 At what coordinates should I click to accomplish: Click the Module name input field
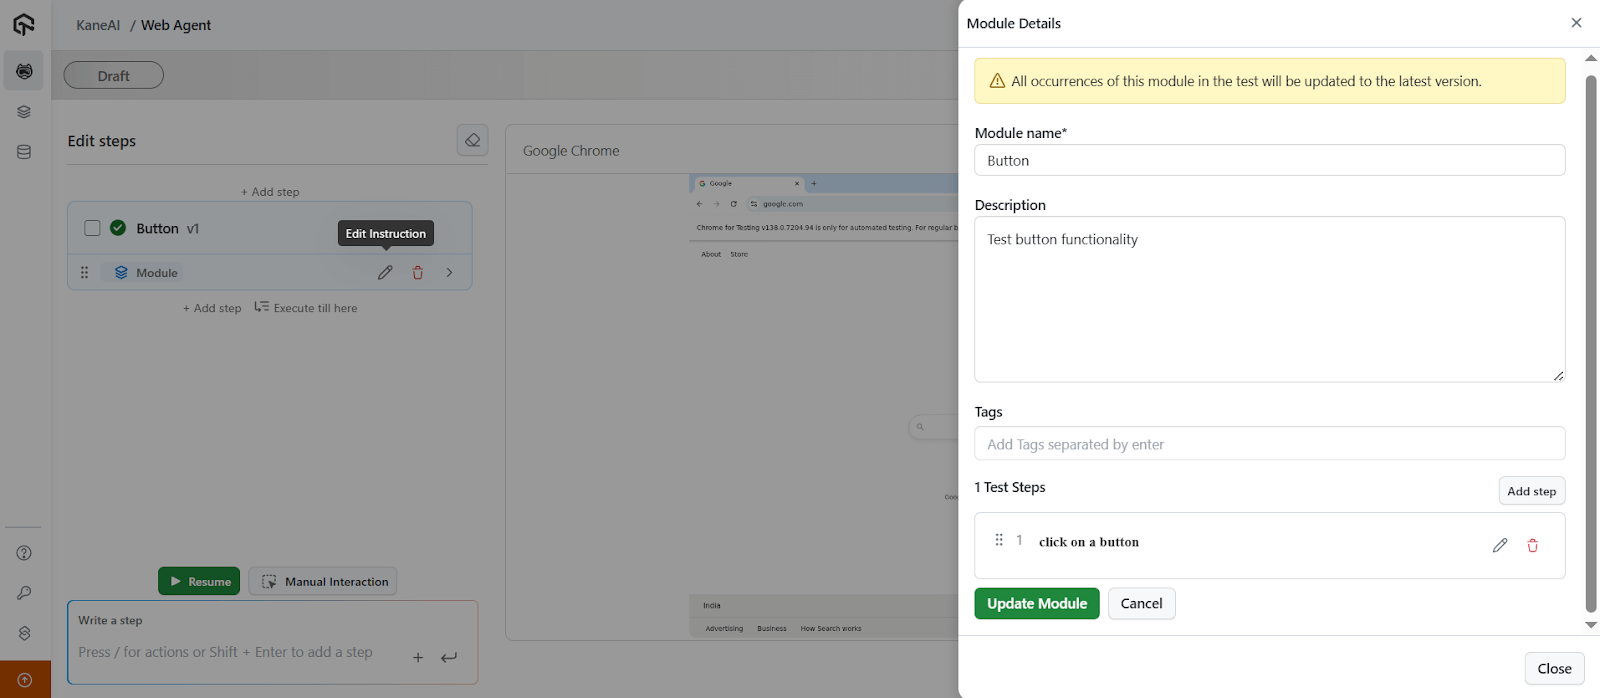point(1269,161)
